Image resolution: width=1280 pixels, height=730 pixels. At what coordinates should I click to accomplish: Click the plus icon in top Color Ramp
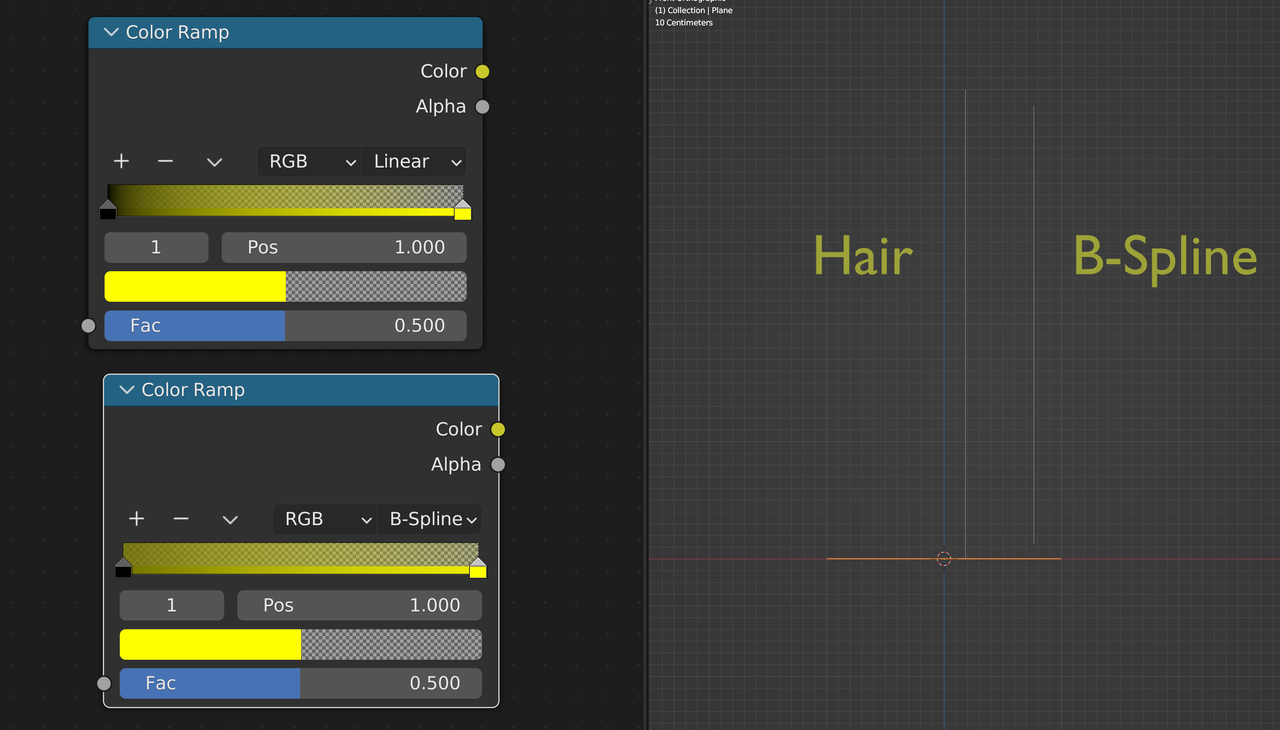(121, 161)
